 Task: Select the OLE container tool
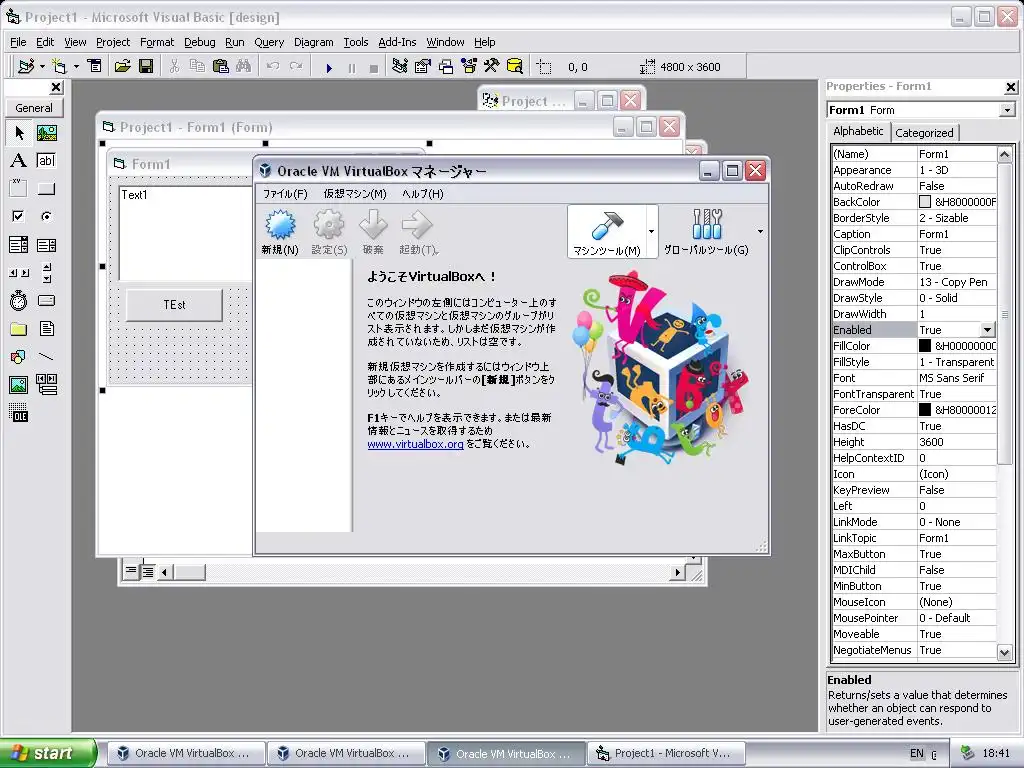point(19,413)
